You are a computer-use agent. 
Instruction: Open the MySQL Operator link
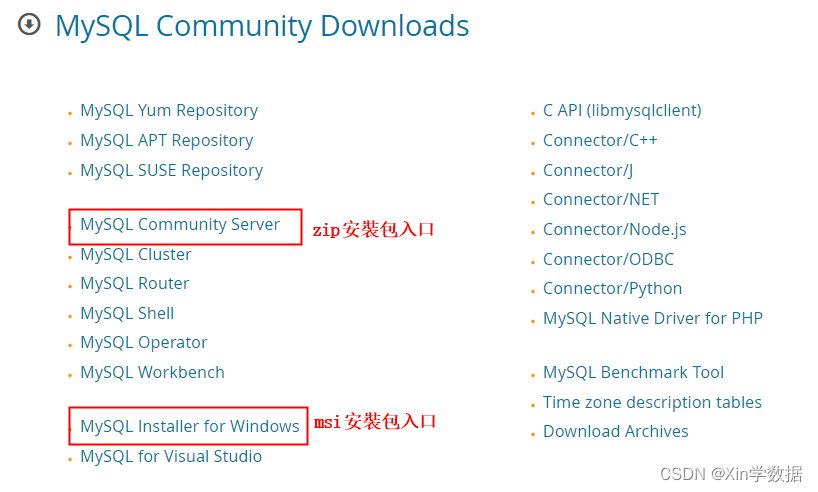143,343
